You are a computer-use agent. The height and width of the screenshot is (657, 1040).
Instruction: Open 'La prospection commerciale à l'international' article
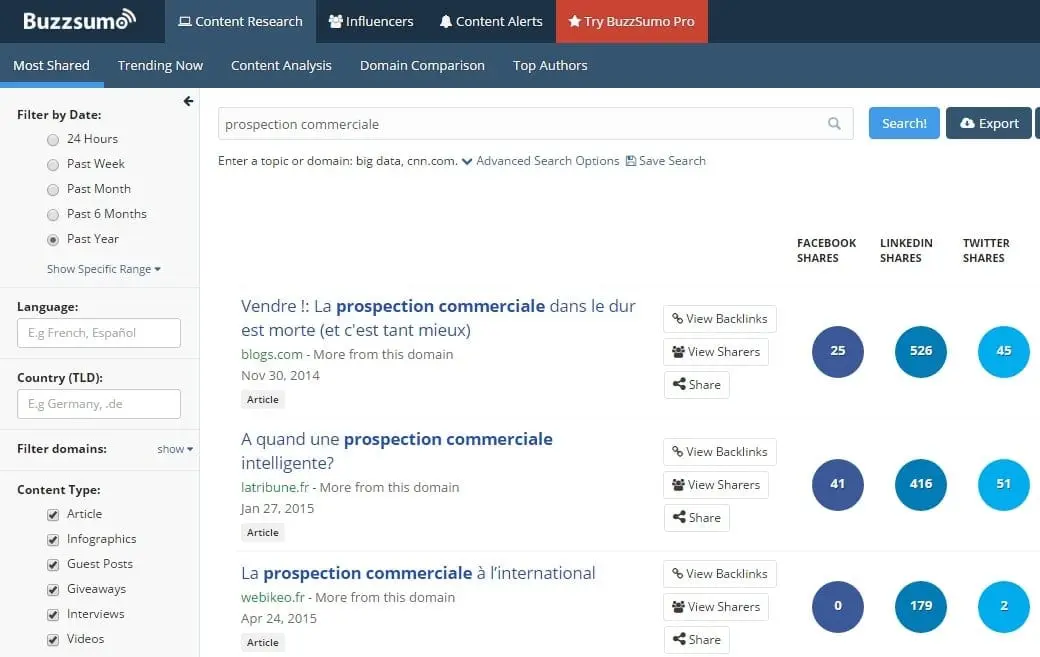pyautogui.click(x=418, y=573)
